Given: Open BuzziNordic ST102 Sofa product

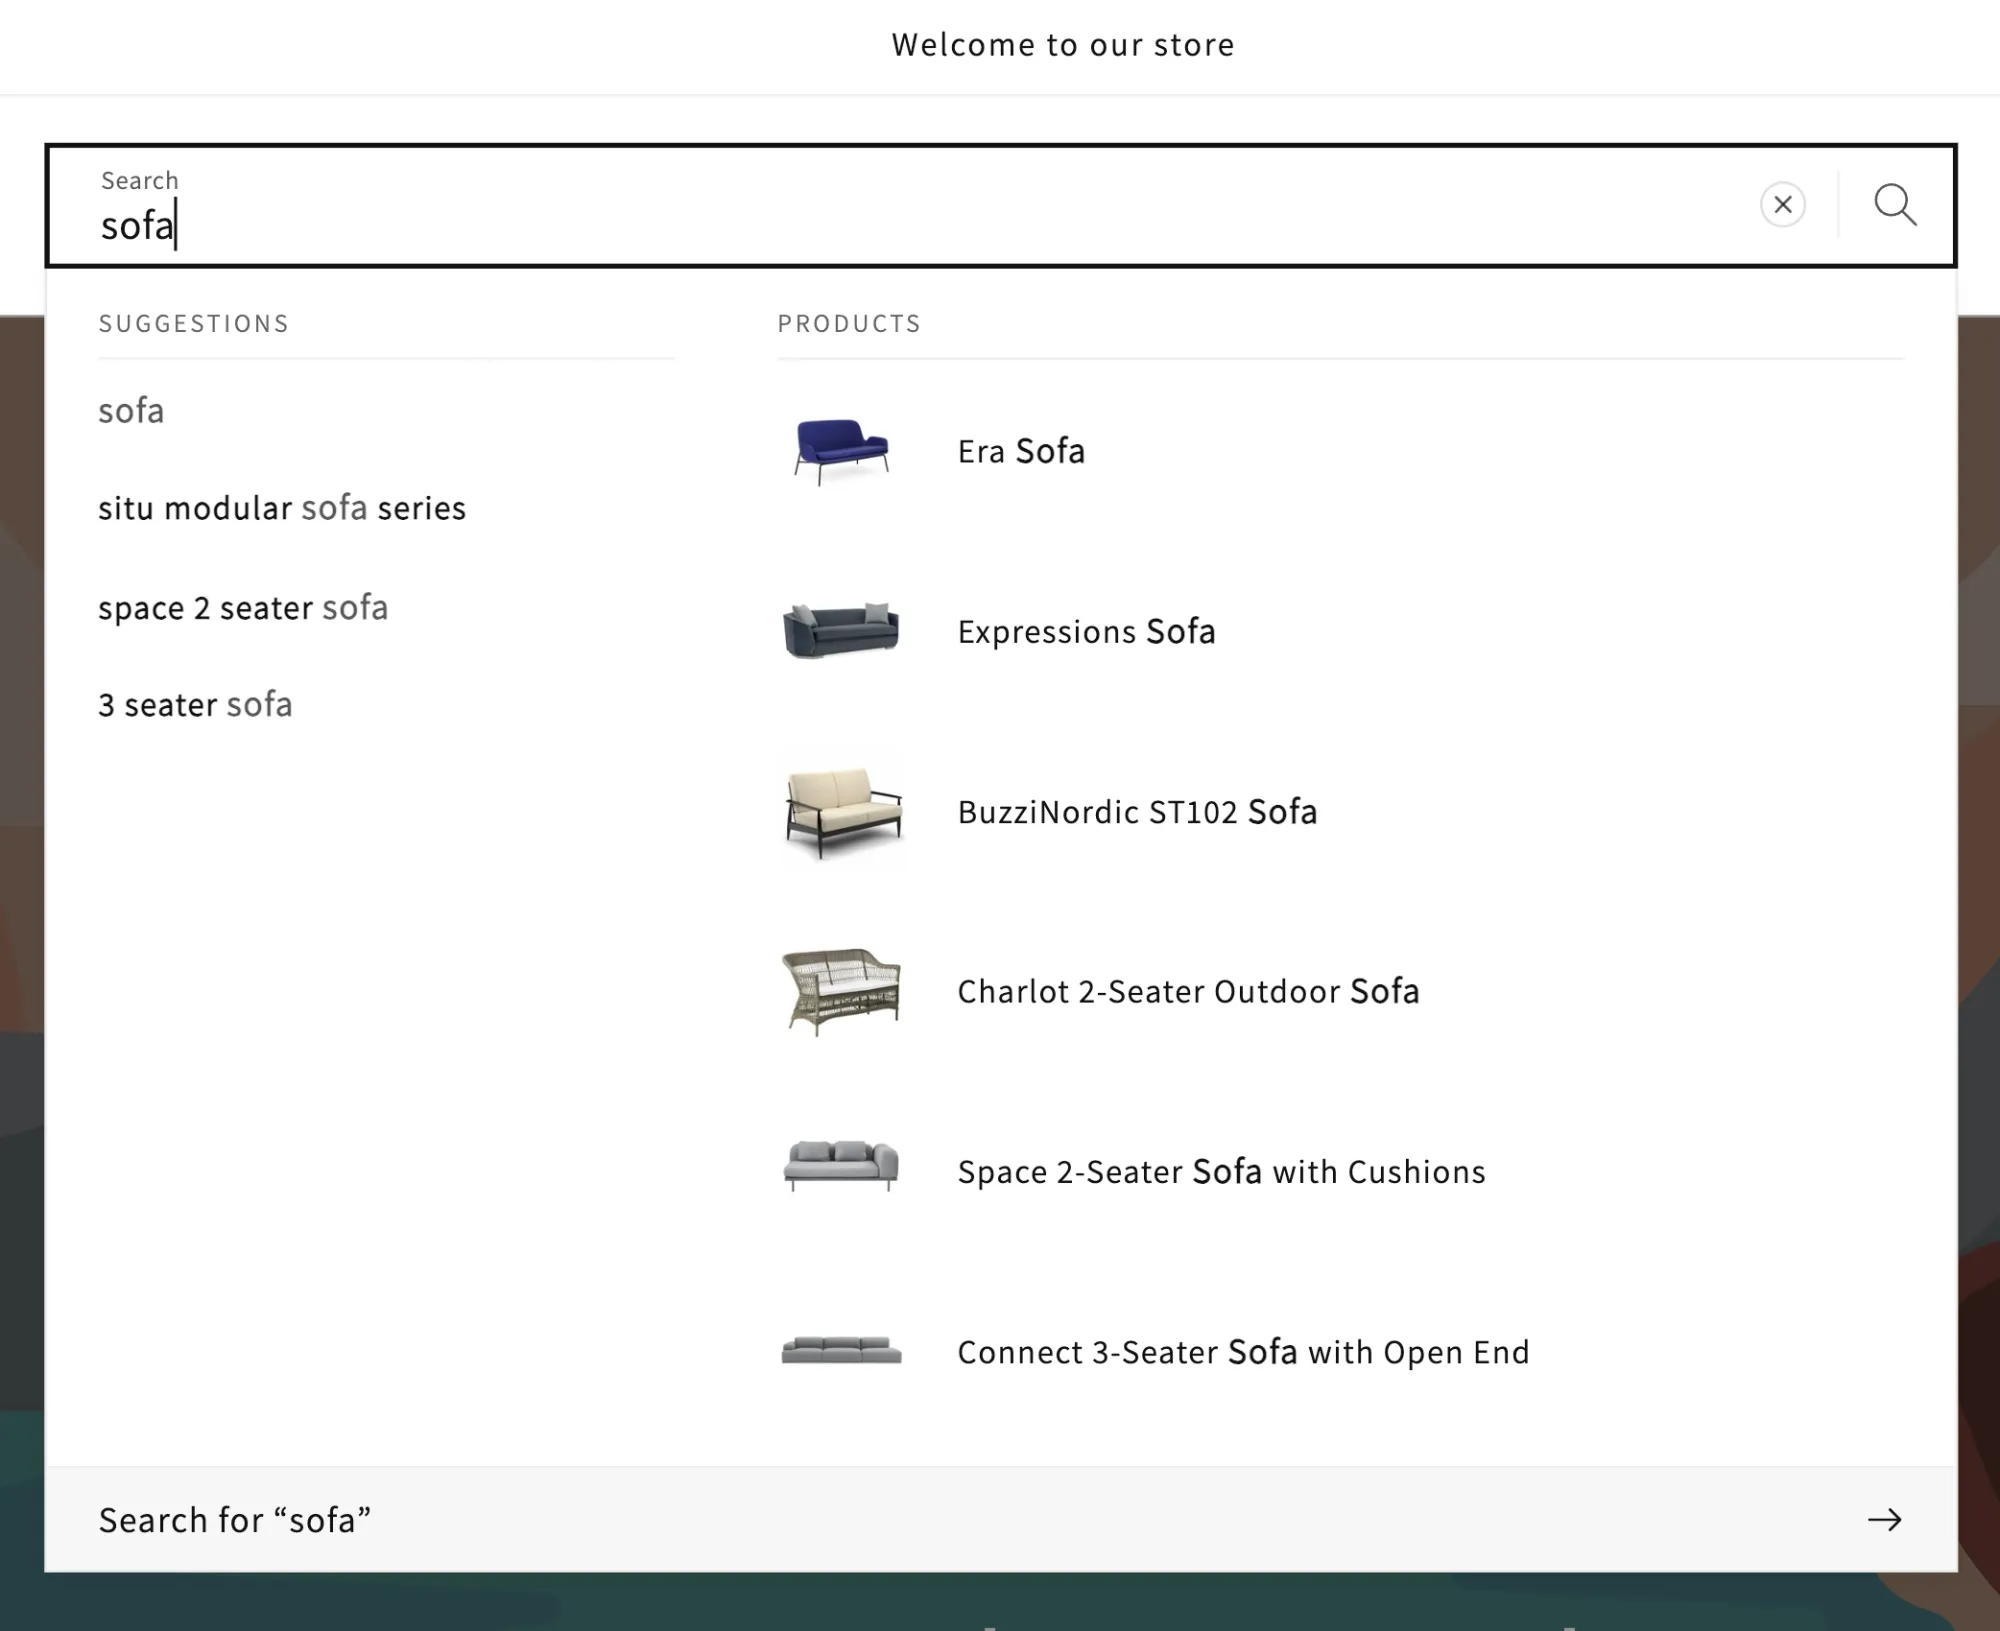Looking at the screenshot, I should (1137, 811).
